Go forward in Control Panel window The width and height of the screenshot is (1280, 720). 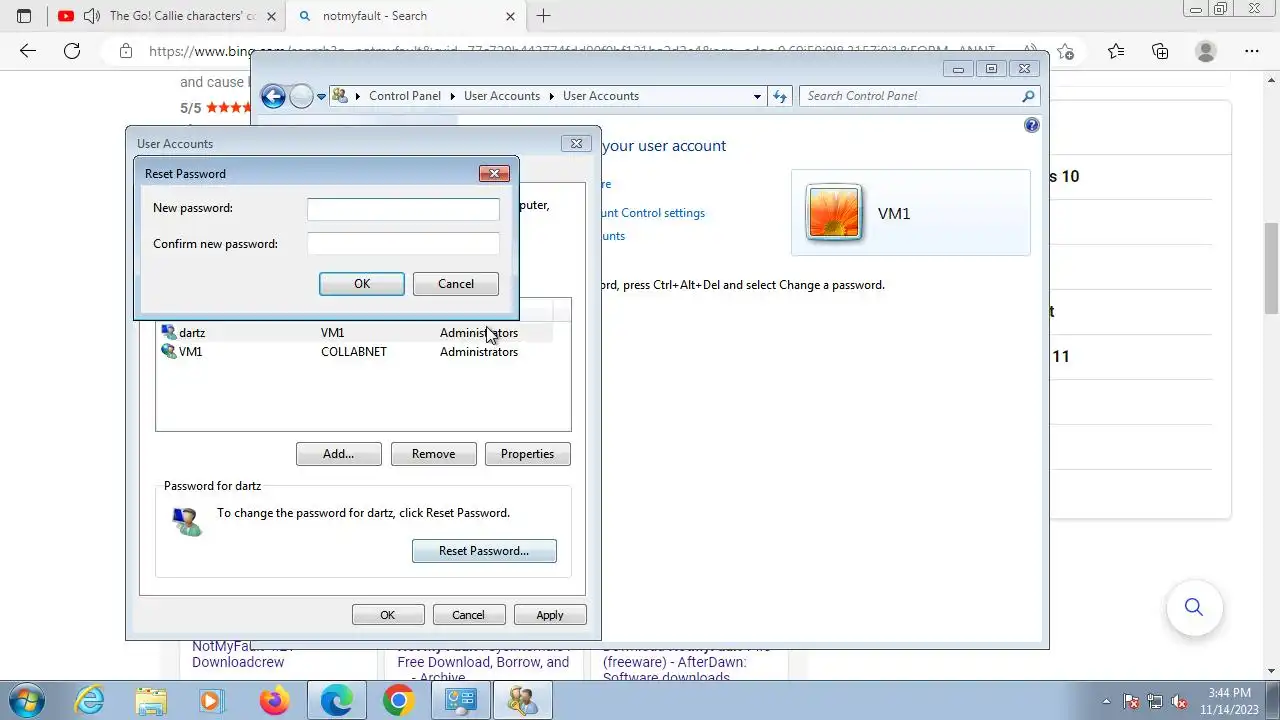[301, 96]
